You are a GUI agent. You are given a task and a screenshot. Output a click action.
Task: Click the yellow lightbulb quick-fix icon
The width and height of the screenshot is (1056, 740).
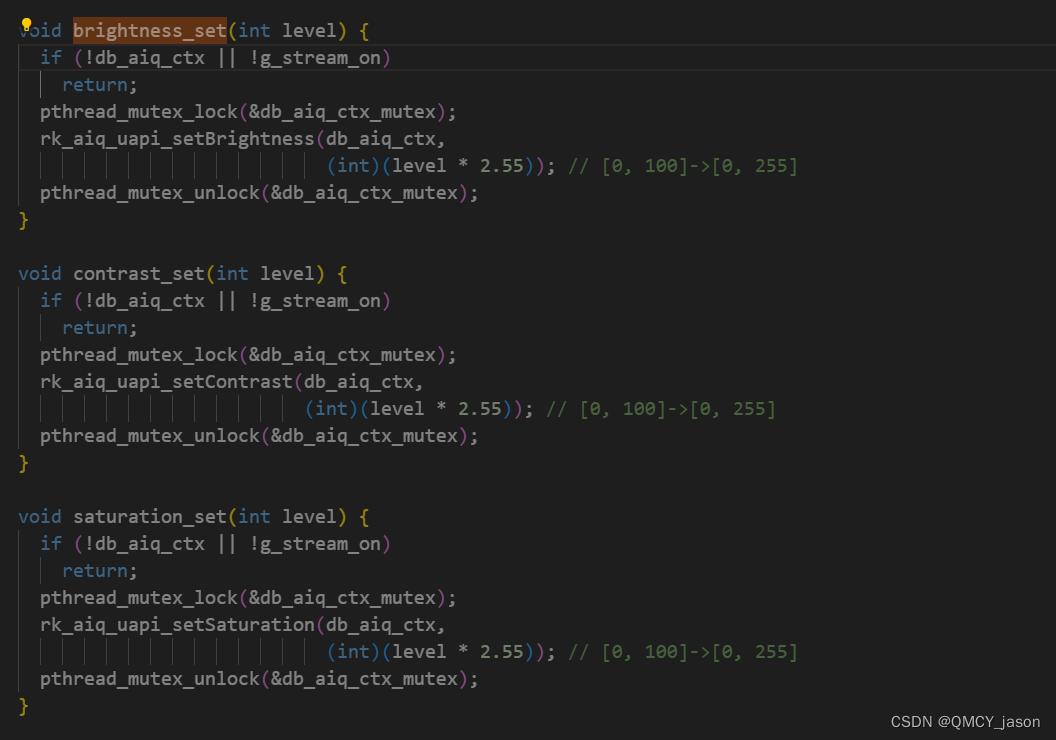pyautogui.click(x=26, y=25)
